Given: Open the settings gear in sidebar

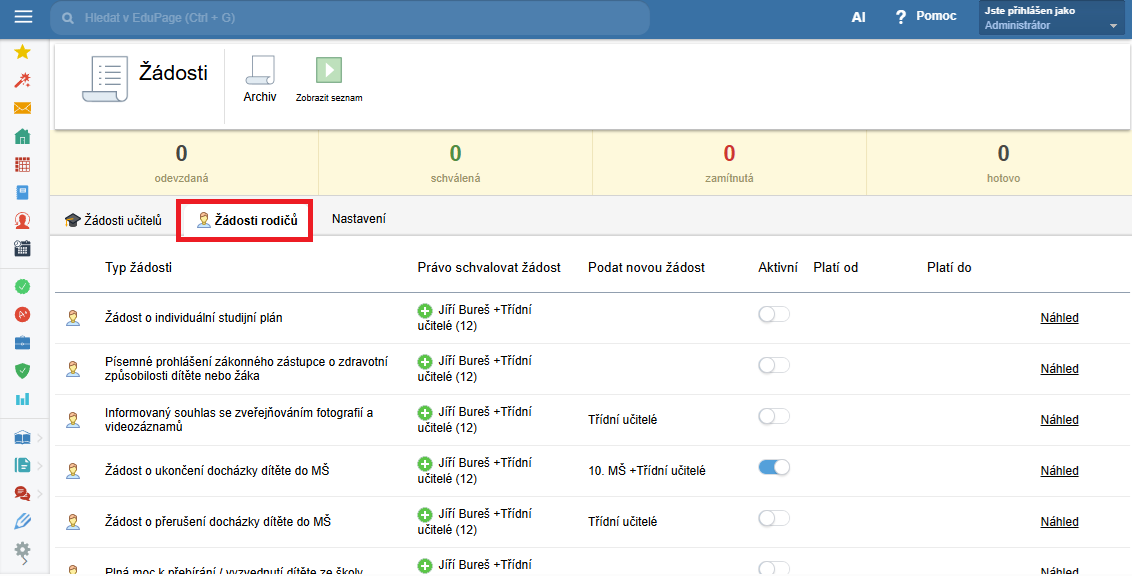Looking at the screenshot, I should click(22, 549).
